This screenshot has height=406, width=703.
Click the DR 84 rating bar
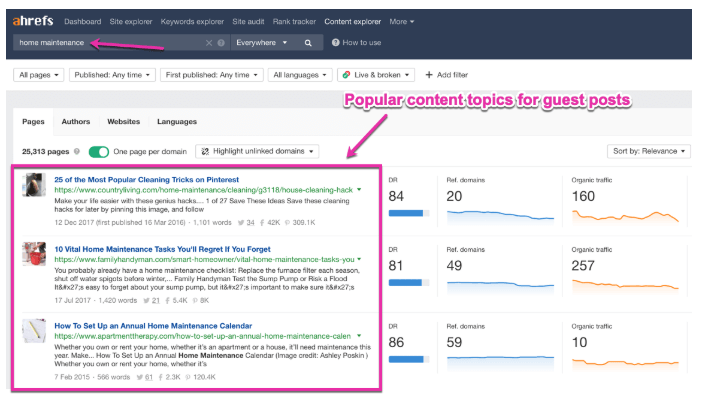[408, 213]
